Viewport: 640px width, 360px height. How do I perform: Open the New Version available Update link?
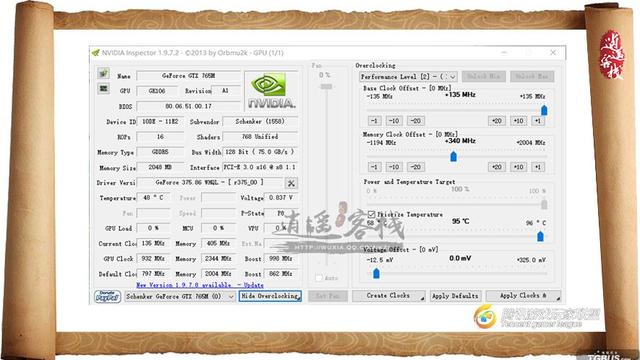click(200, 285)
